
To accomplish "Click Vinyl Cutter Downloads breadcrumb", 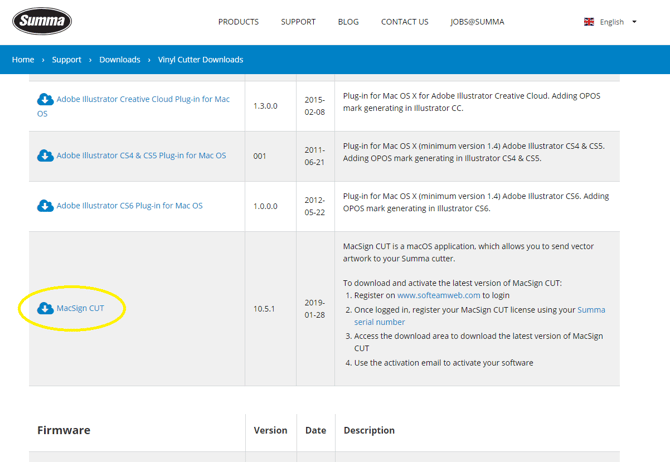I will pos(200,60).
